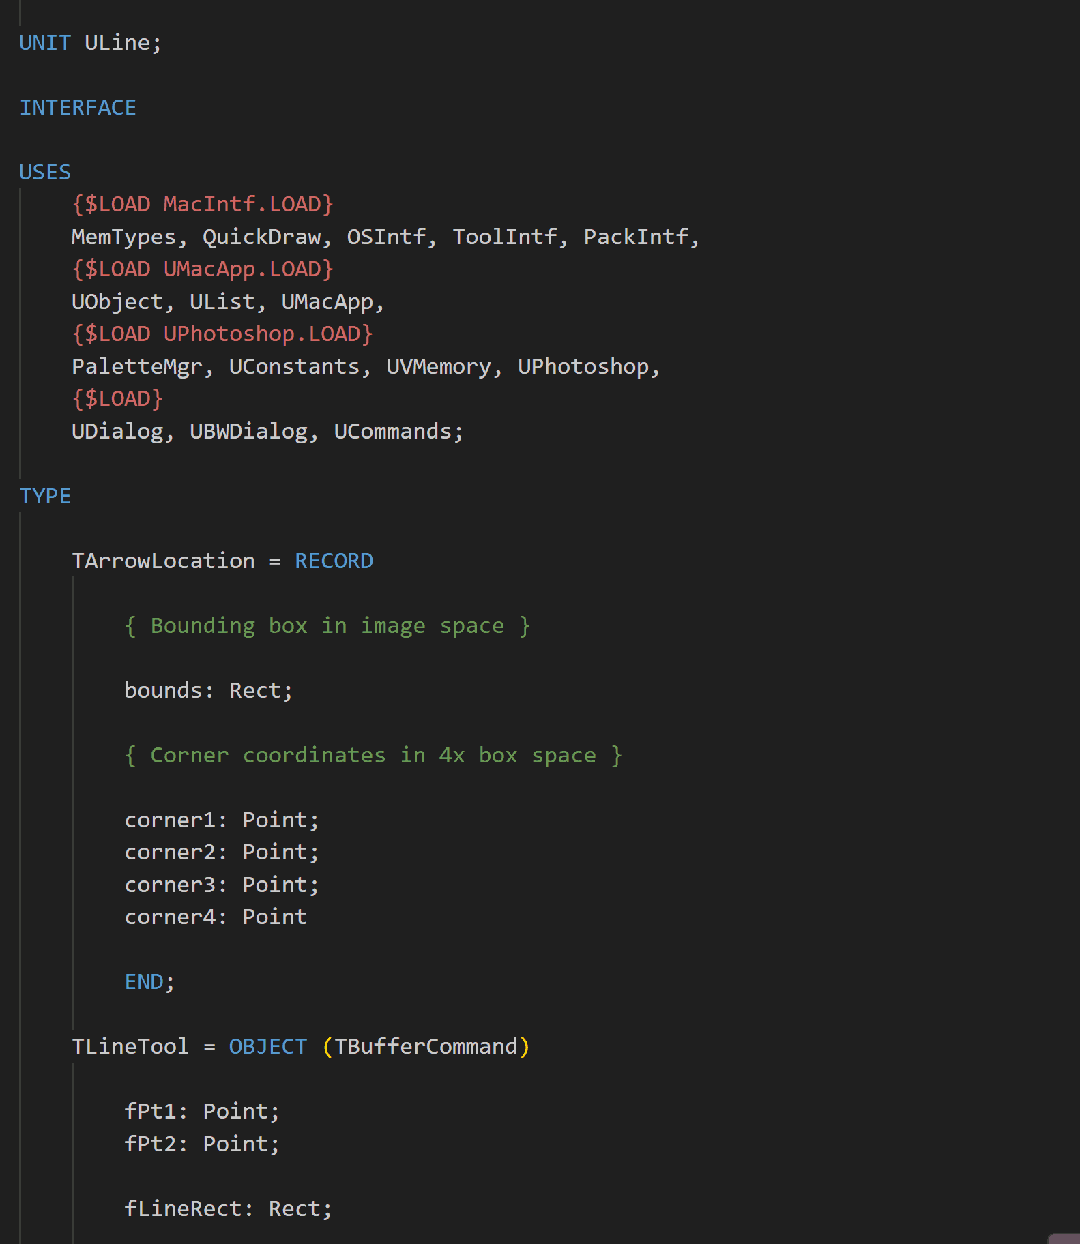1080x1244 pixels.
Task: Click the UList unit name
Action: pos(222,302)
